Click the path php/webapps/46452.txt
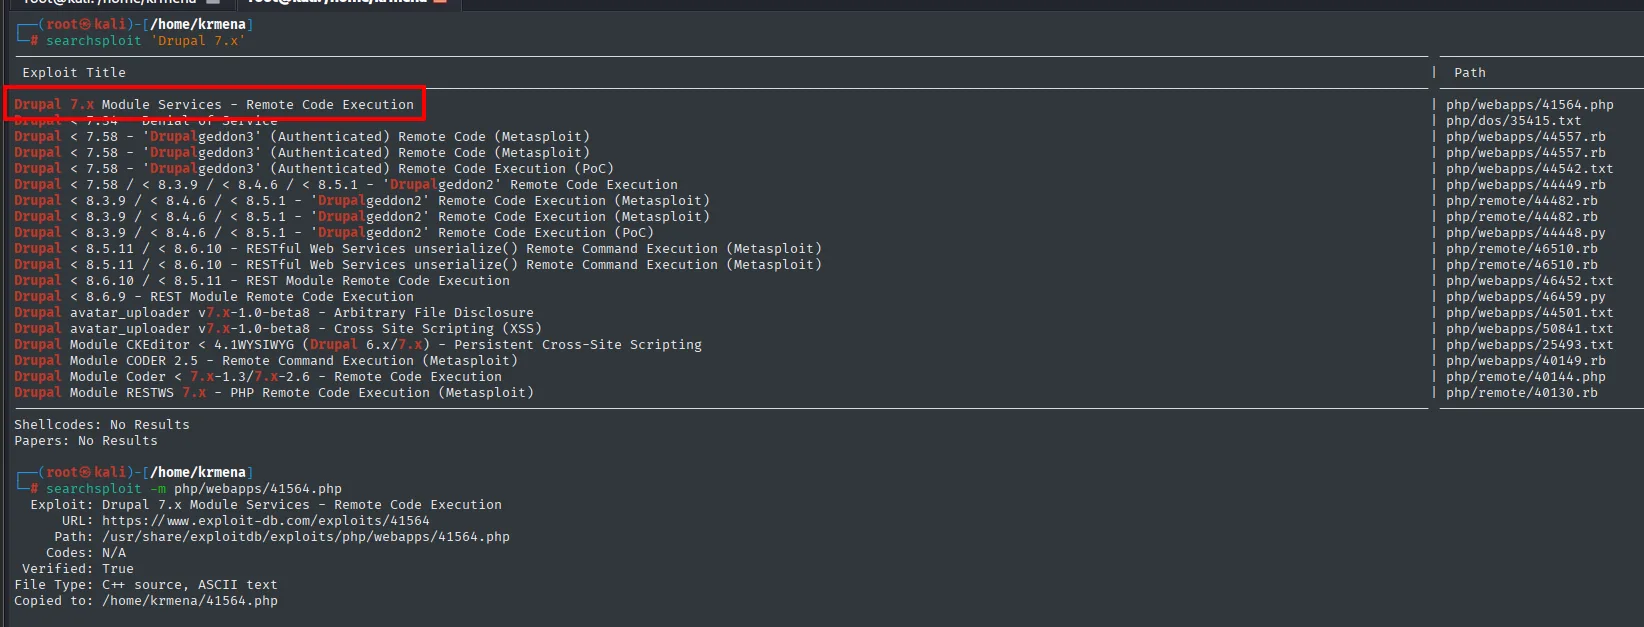The image size is (1644, 627). pyautogui.click(x=1529, y=281)
